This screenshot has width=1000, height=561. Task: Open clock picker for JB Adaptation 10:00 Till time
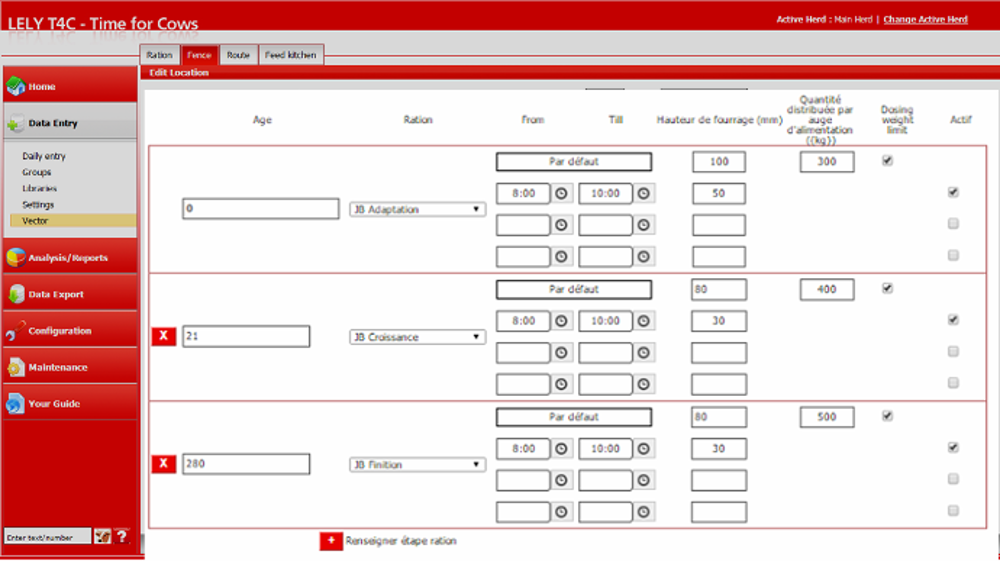coord(643,193)
